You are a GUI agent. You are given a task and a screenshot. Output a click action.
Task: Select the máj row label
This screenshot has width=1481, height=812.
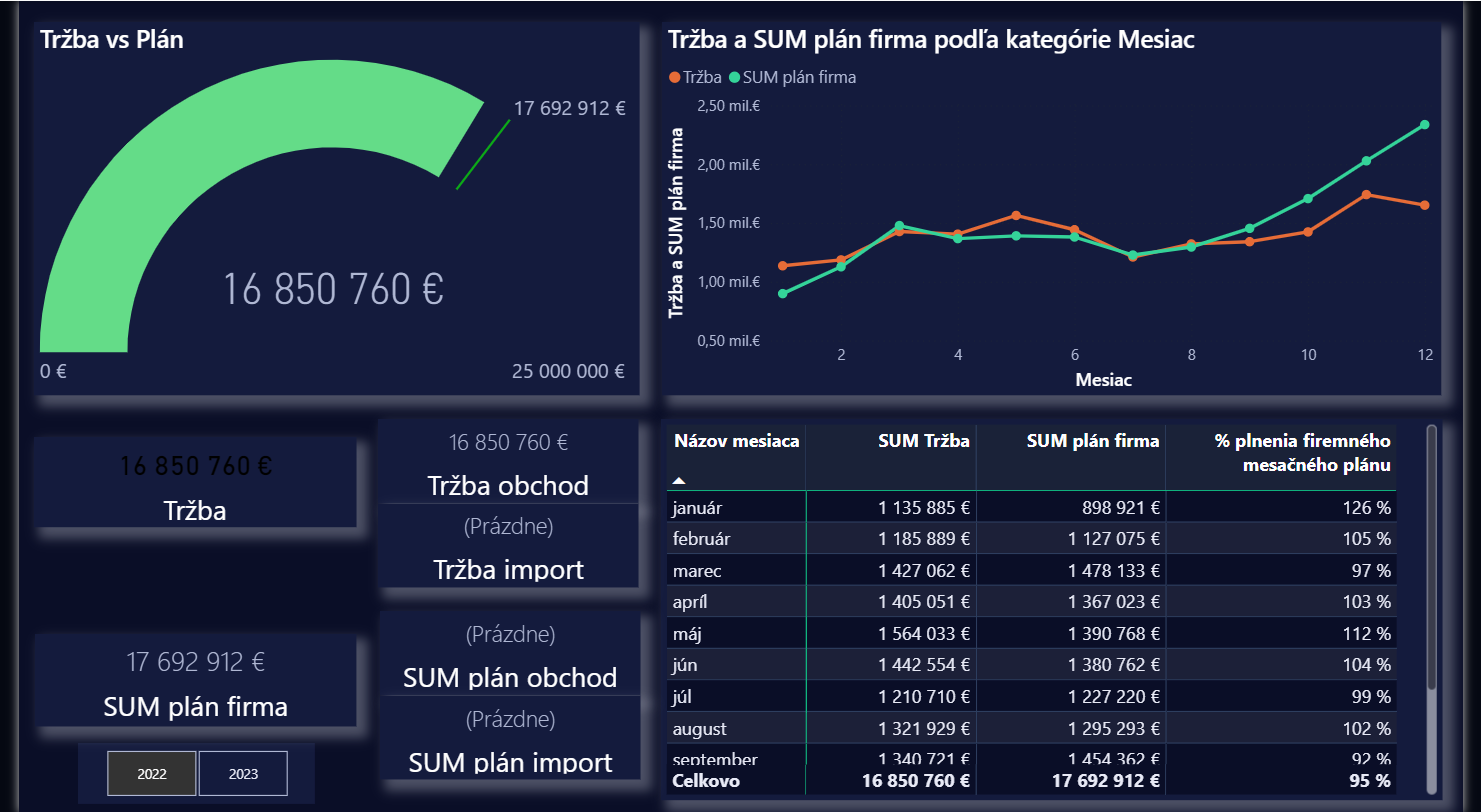point(687,634)
